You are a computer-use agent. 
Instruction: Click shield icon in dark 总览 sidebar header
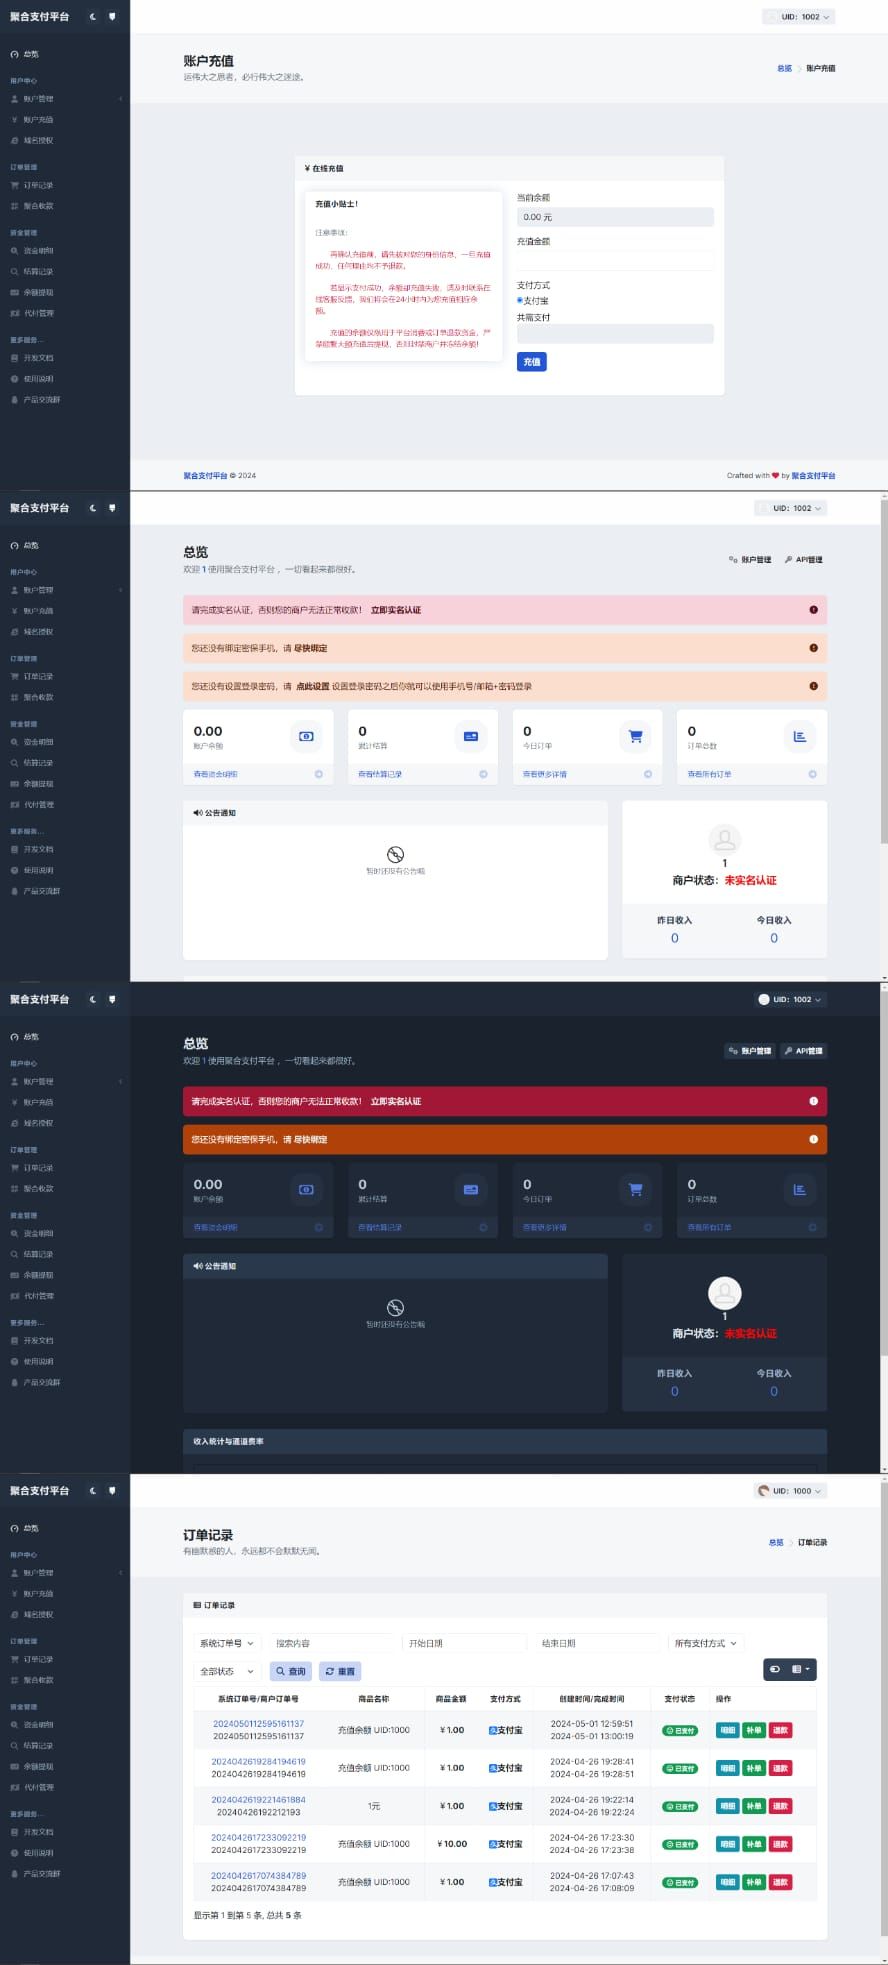click(112, 999)
